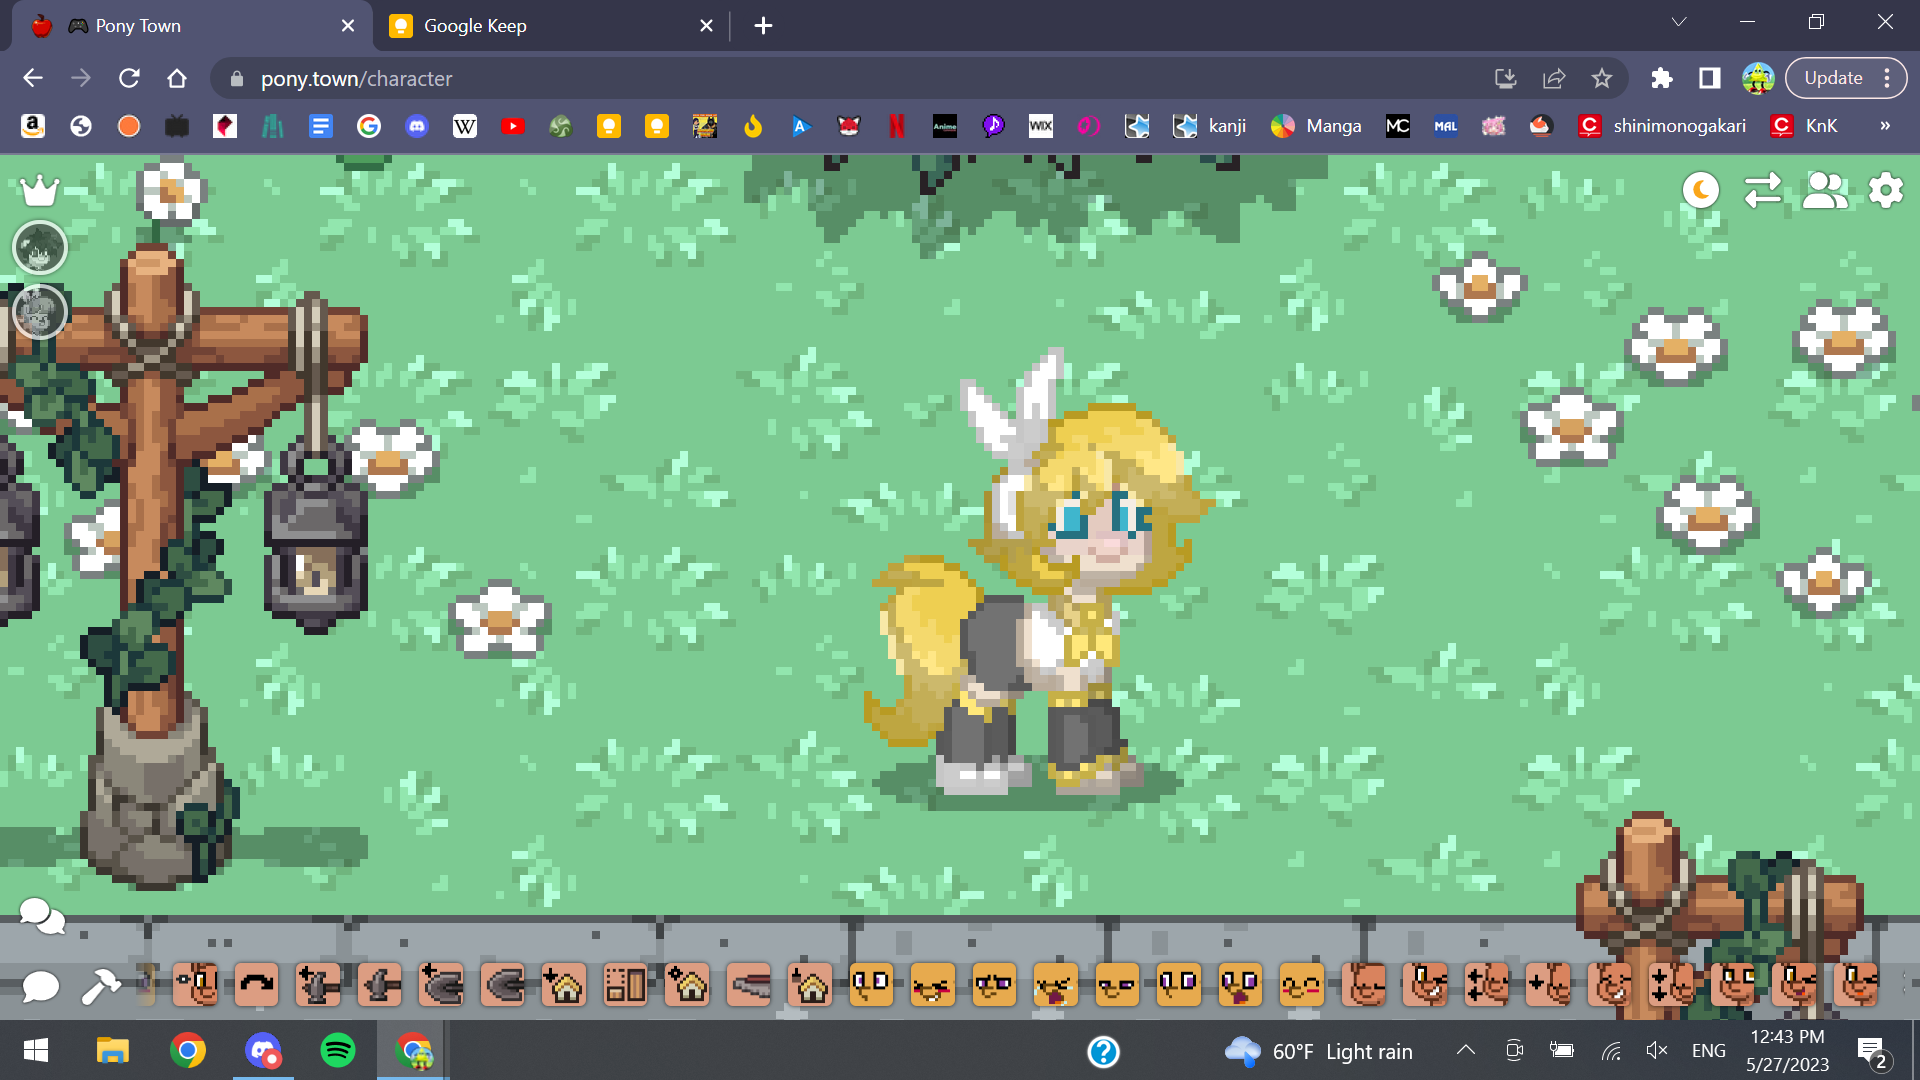1920x1080 pixels.
Task: Switch to the Google Keep tab
Action: coord(475,26)
